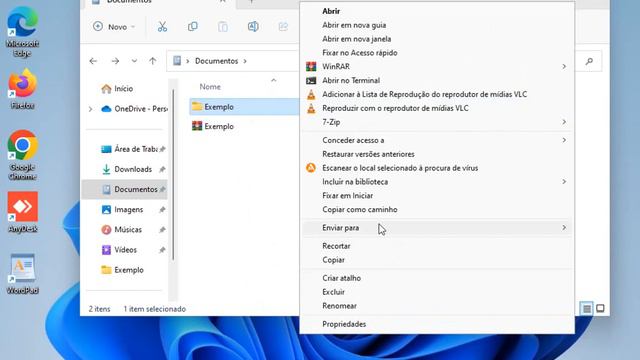Open AnyDesk desktop shortcut
The height and width of the screenshot is (360, 640).
tap(22, 212)
